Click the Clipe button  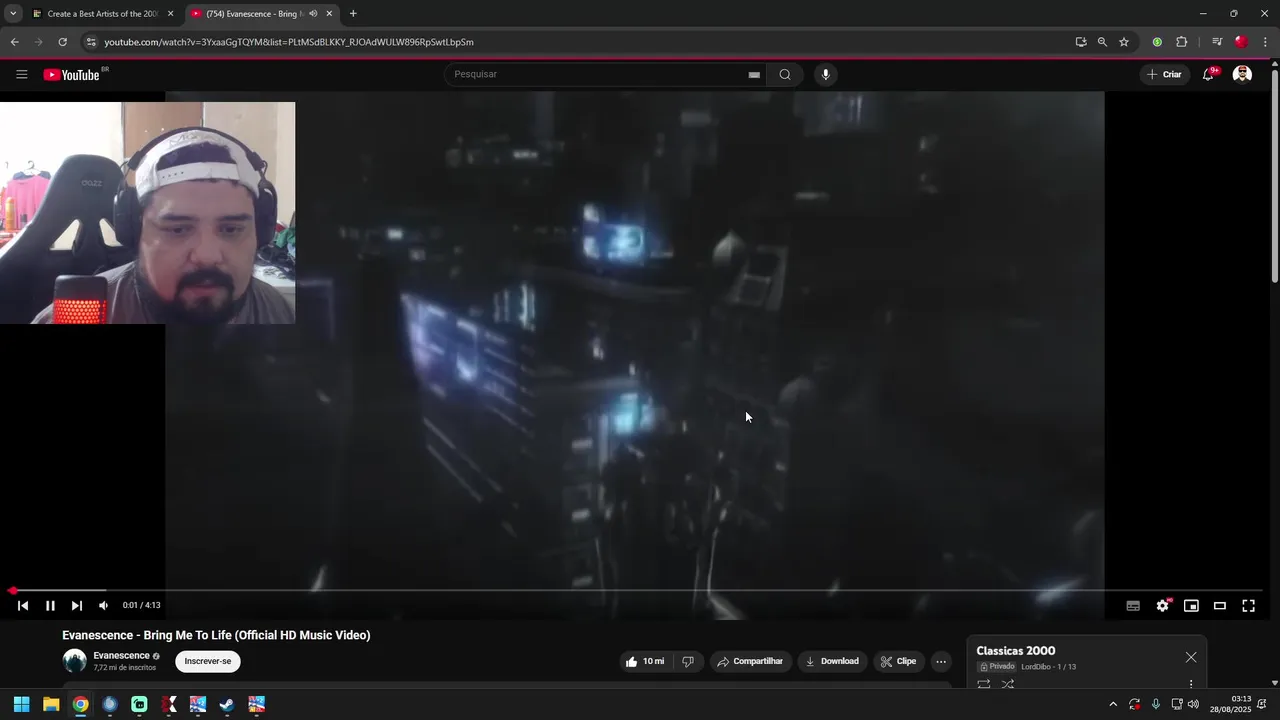coord(898,661)
